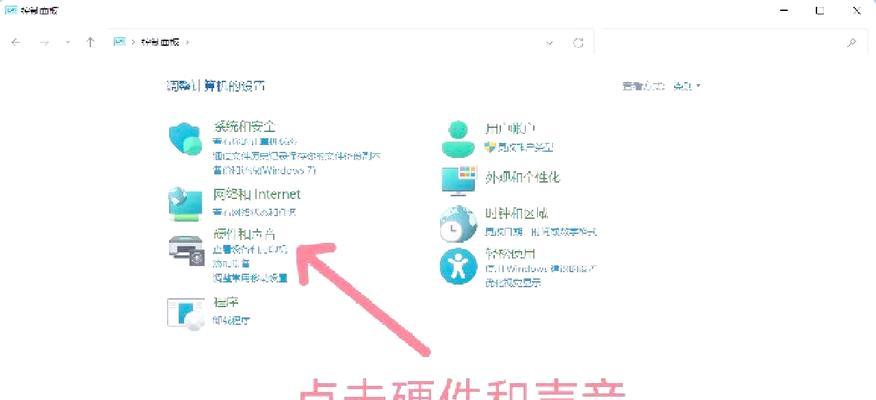The height and width of the screenshot is (400, 876).
Task: Click the search magnifier icon
Action: pyautogui.click(x=851, y=42)
